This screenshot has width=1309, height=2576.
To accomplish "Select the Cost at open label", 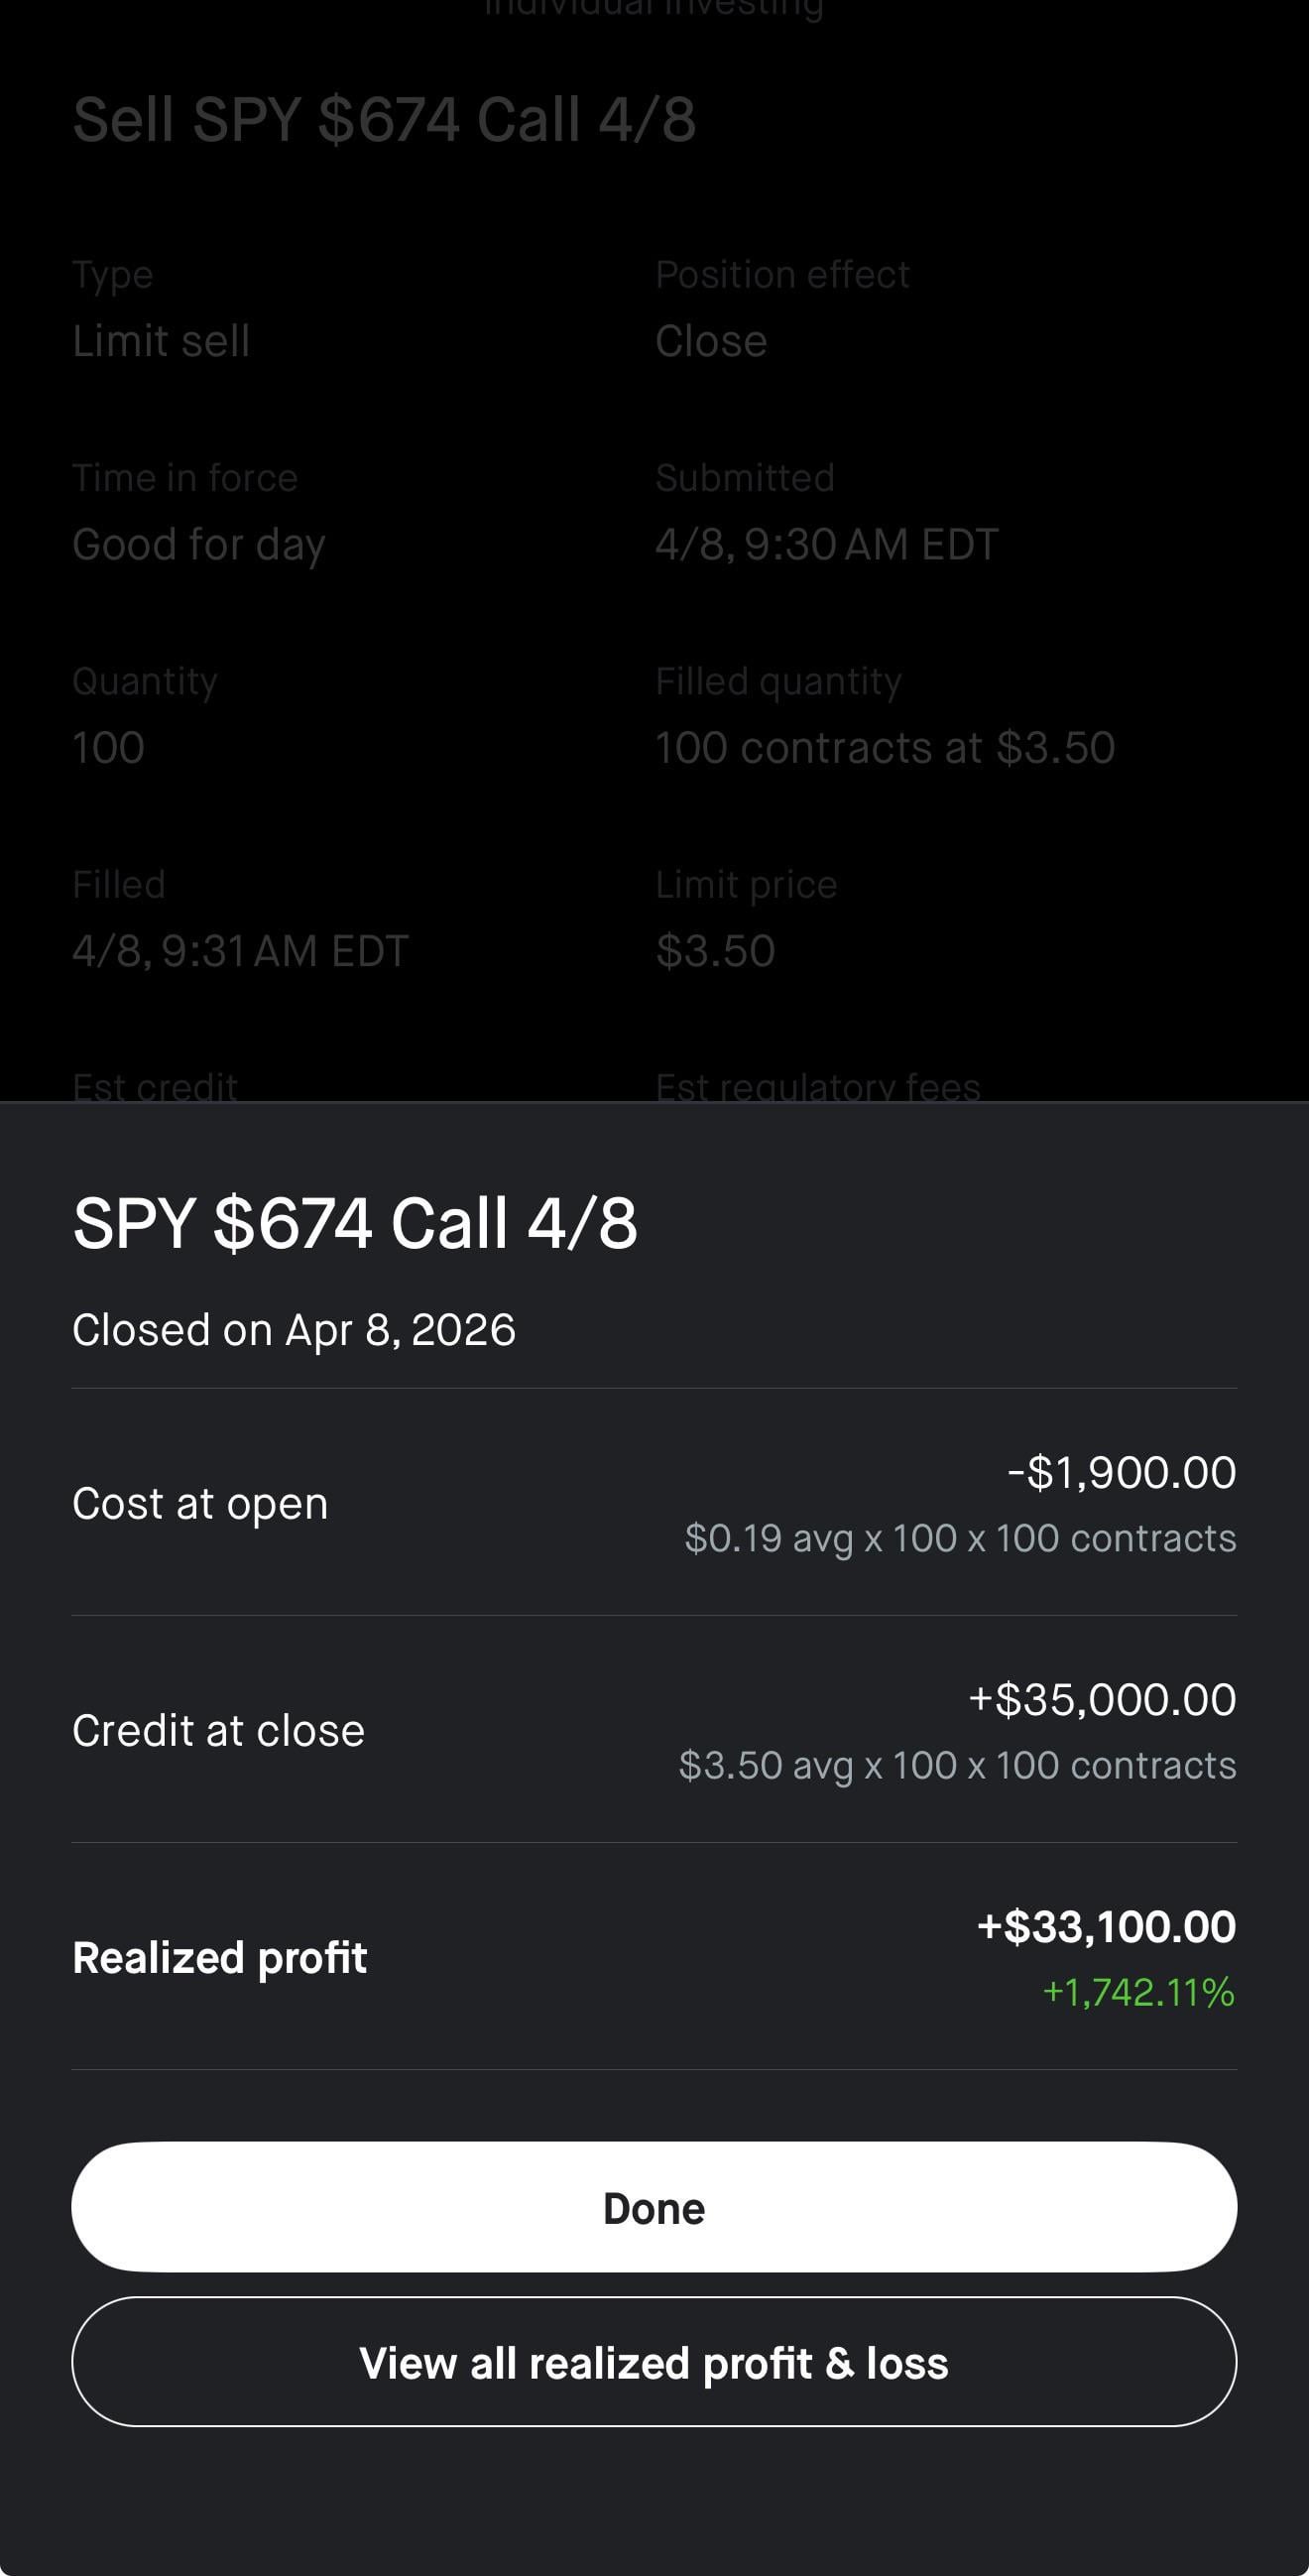I will pyautogui.click(x=200, y=1503).
